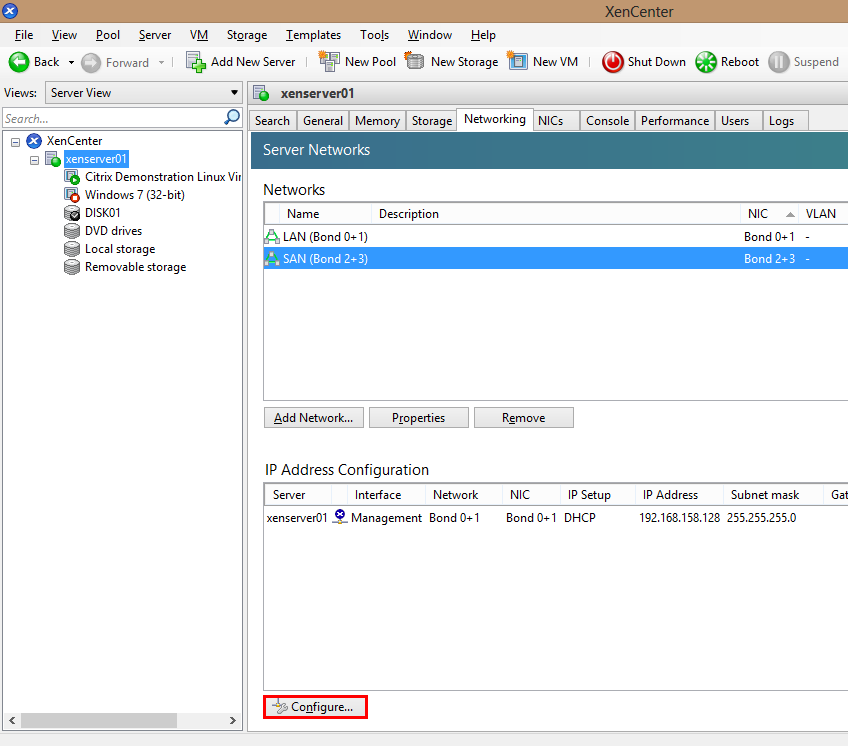Open the Back history dropdown arrow
Screen dimensions: 848x746
[71, 62]
